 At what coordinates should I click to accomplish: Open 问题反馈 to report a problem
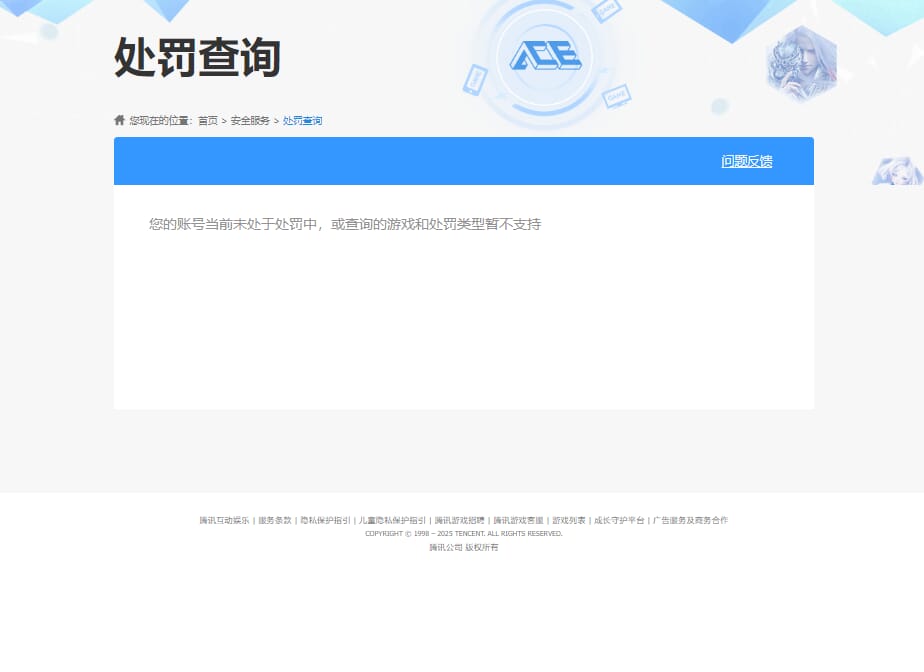click(x=746, y=160)
